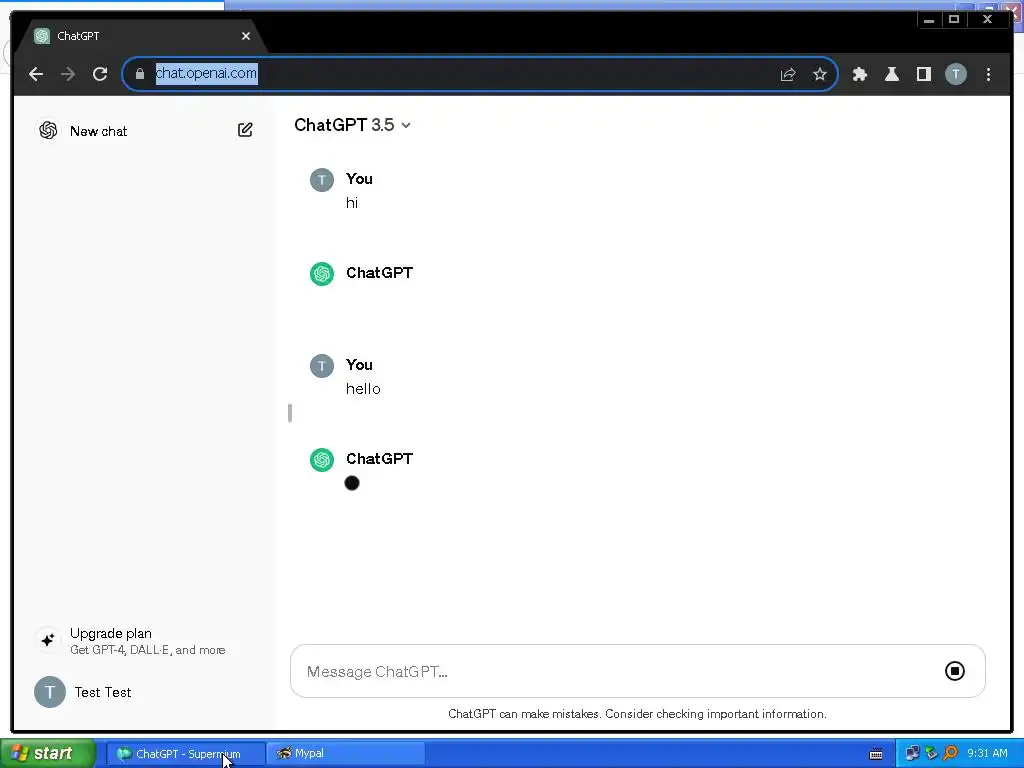This screenshot has height=768, width=1024.
Task: Switch to Mypal taskbar item
Action: click(x=346, y=754)
